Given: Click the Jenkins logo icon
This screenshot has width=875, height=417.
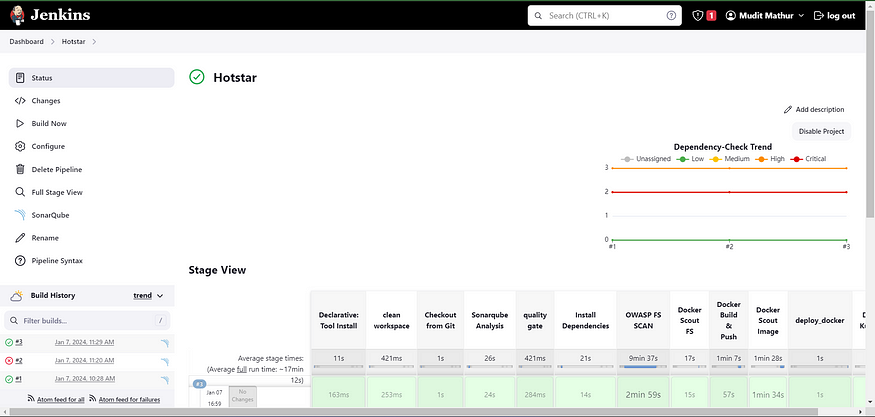Looking at the screenshot, I should tap(17, 15).
